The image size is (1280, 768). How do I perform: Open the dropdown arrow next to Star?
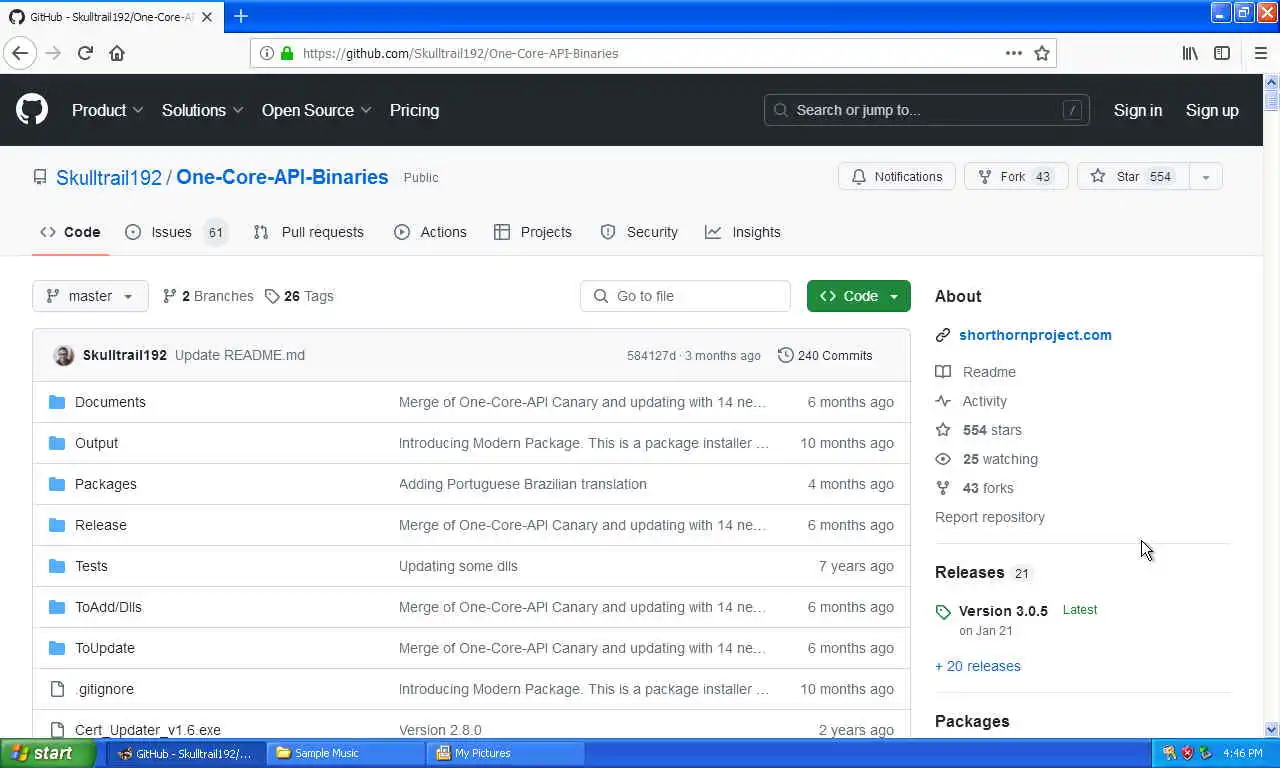pyautogui.click(x=1205, y=177)
